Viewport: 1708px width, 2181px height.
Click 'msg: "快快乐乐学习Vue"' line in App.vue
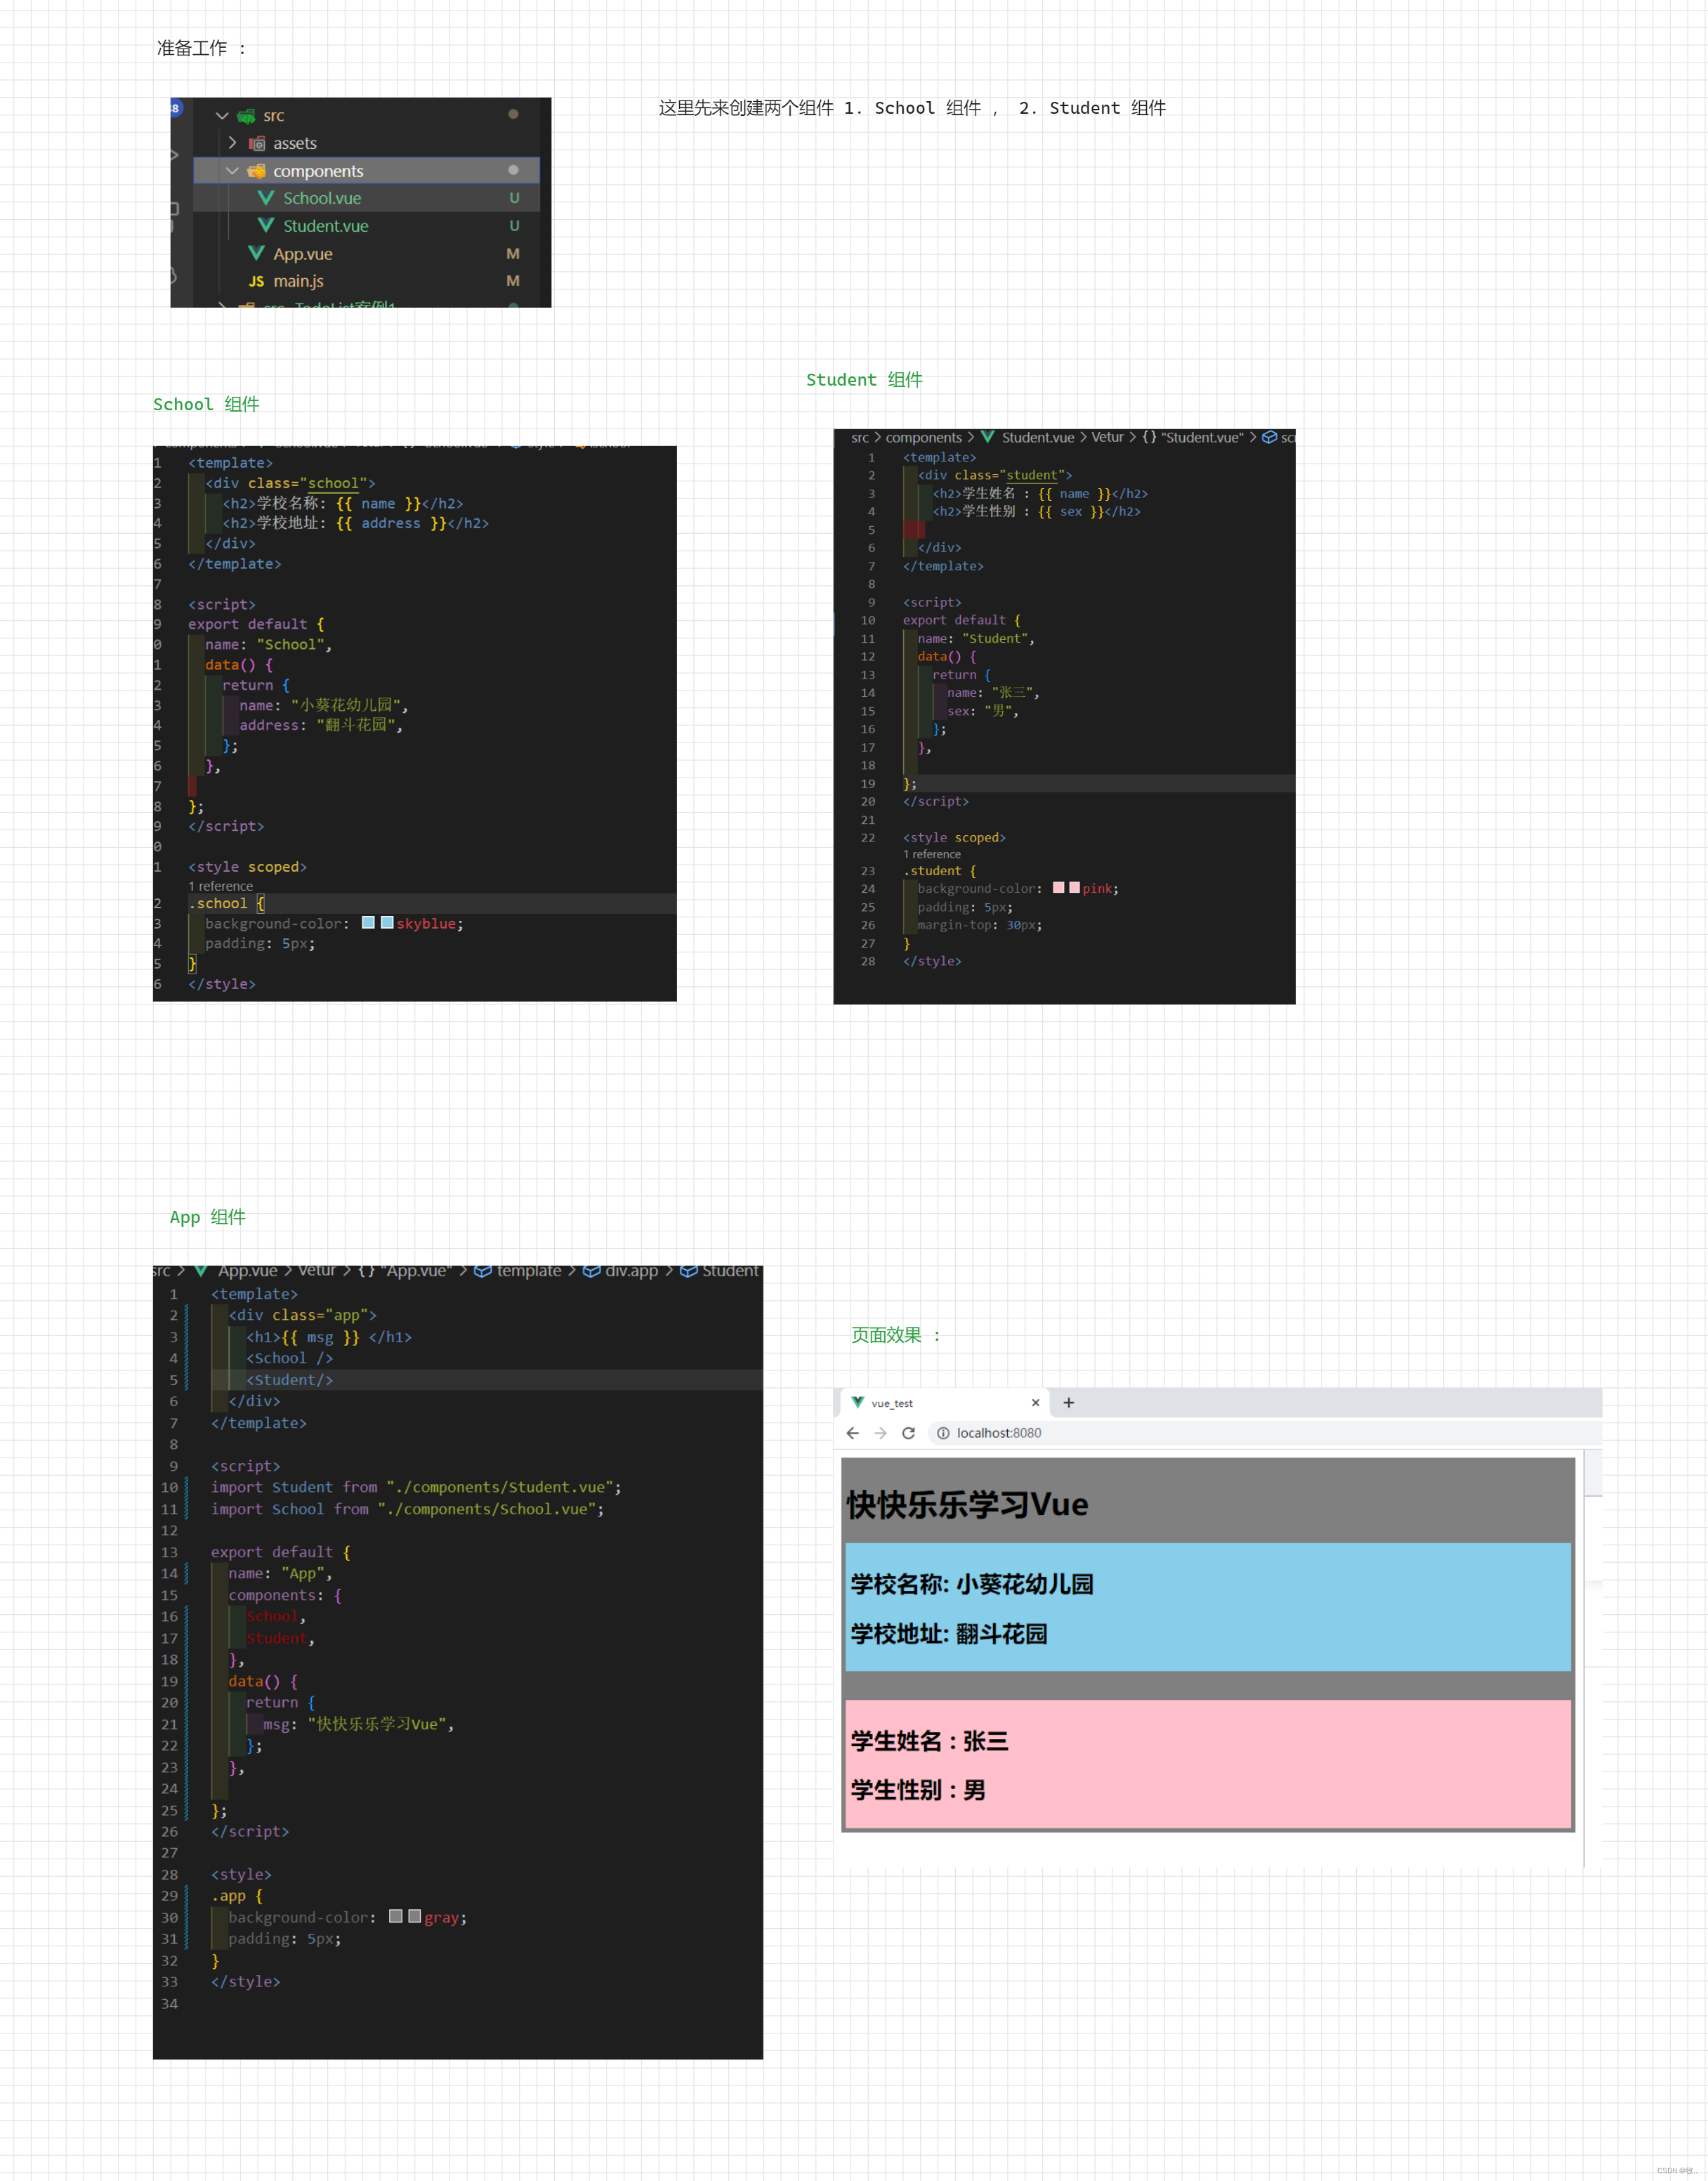point(358,1724)
